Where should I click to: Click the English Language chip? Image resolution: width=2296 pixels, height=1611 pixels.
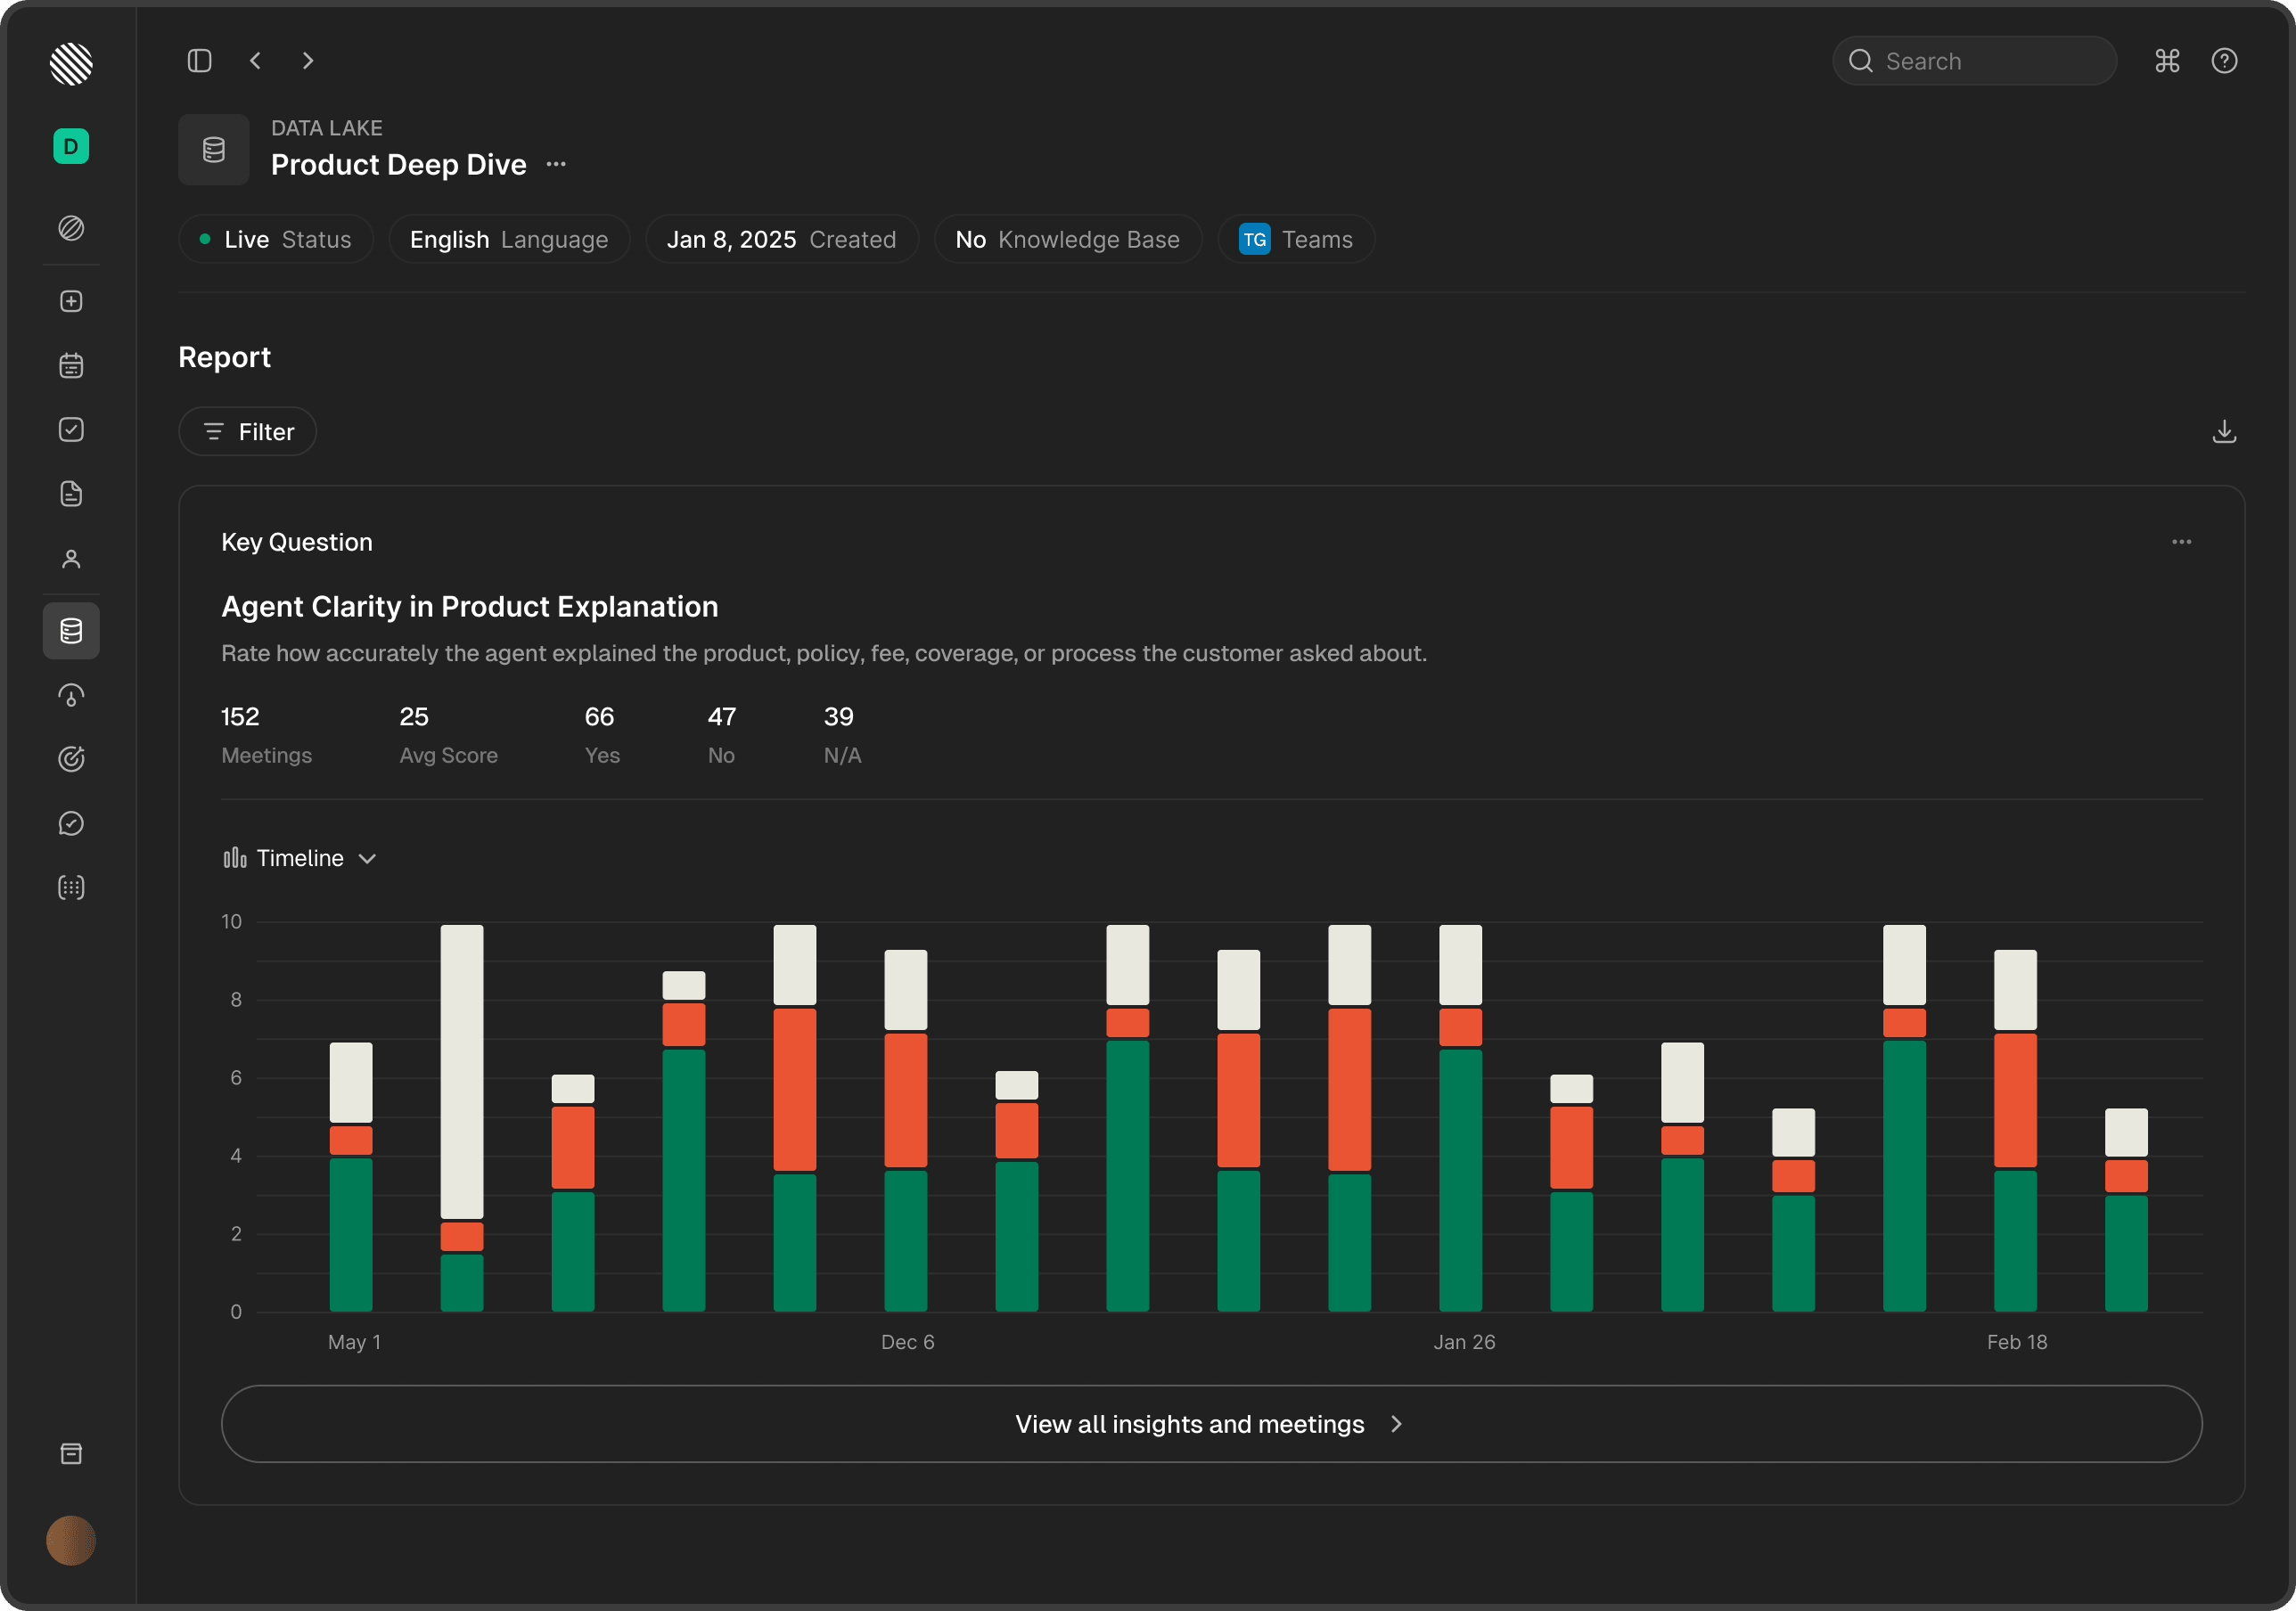pyautogui.click(x=509, y=240)
